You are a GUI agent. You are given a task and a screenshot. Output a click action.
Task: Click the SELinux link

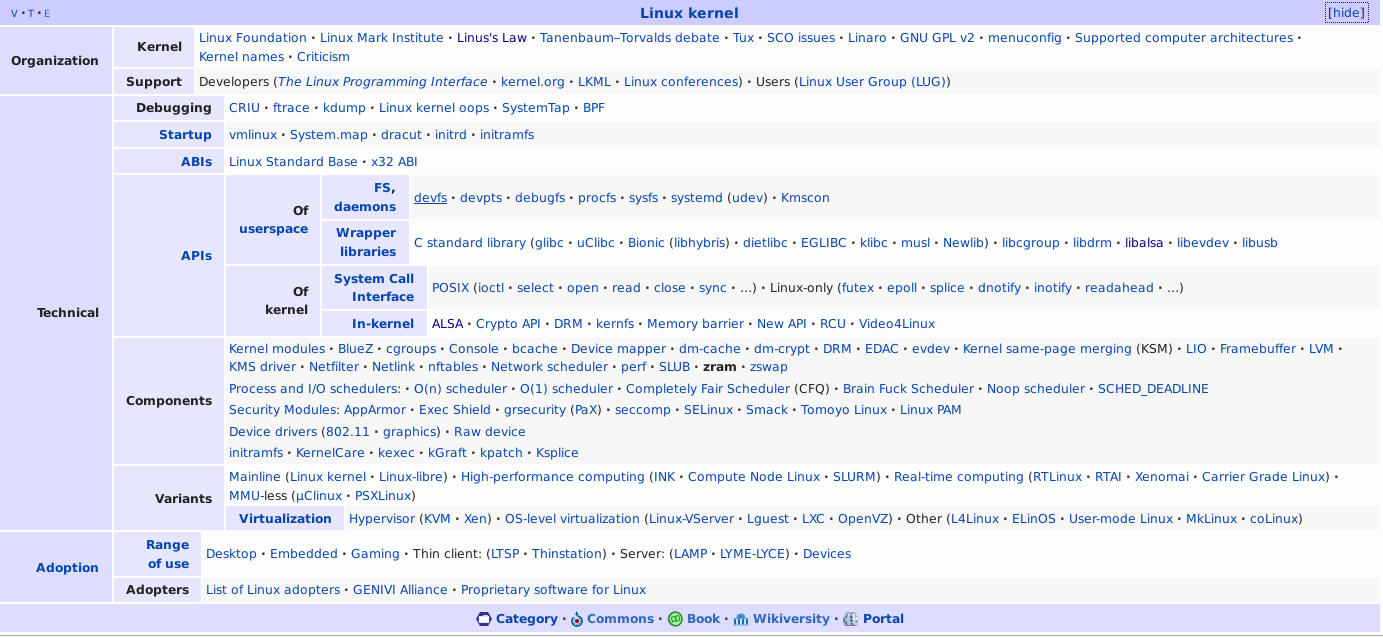point(708,410)
